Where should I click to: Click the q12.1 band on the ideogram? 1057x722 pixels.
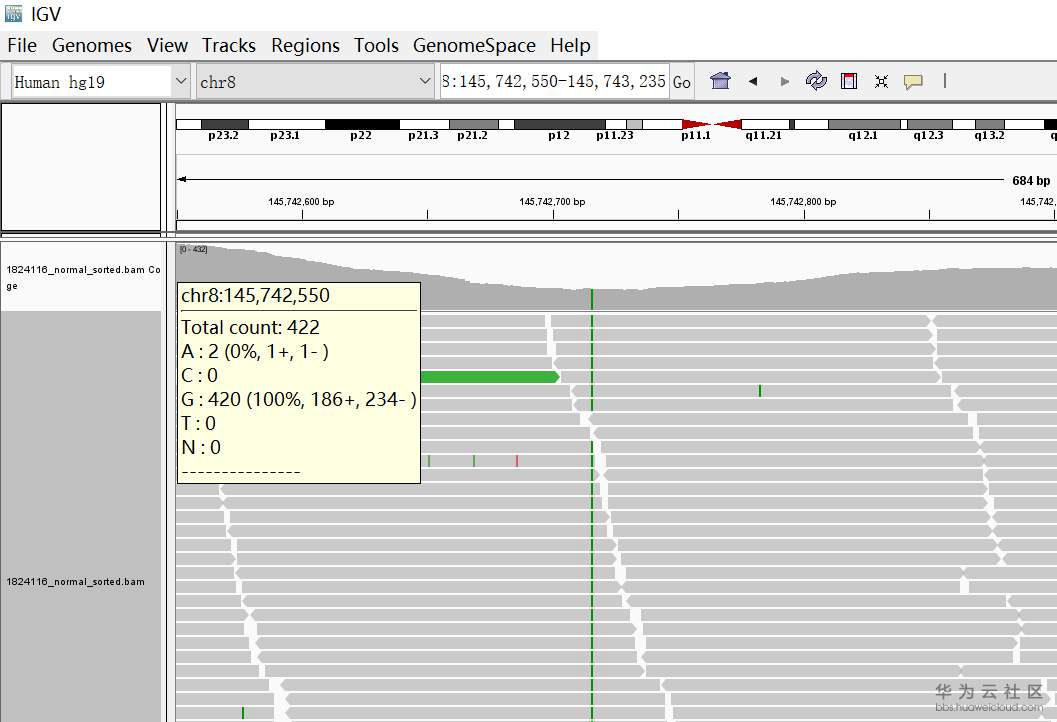864,125
